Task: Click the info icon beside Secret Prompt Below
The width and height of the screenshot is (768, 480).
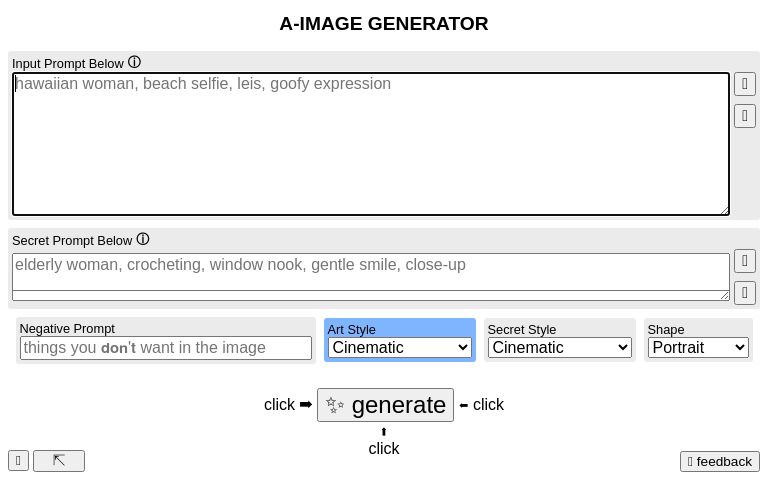Action: [143, 240]
